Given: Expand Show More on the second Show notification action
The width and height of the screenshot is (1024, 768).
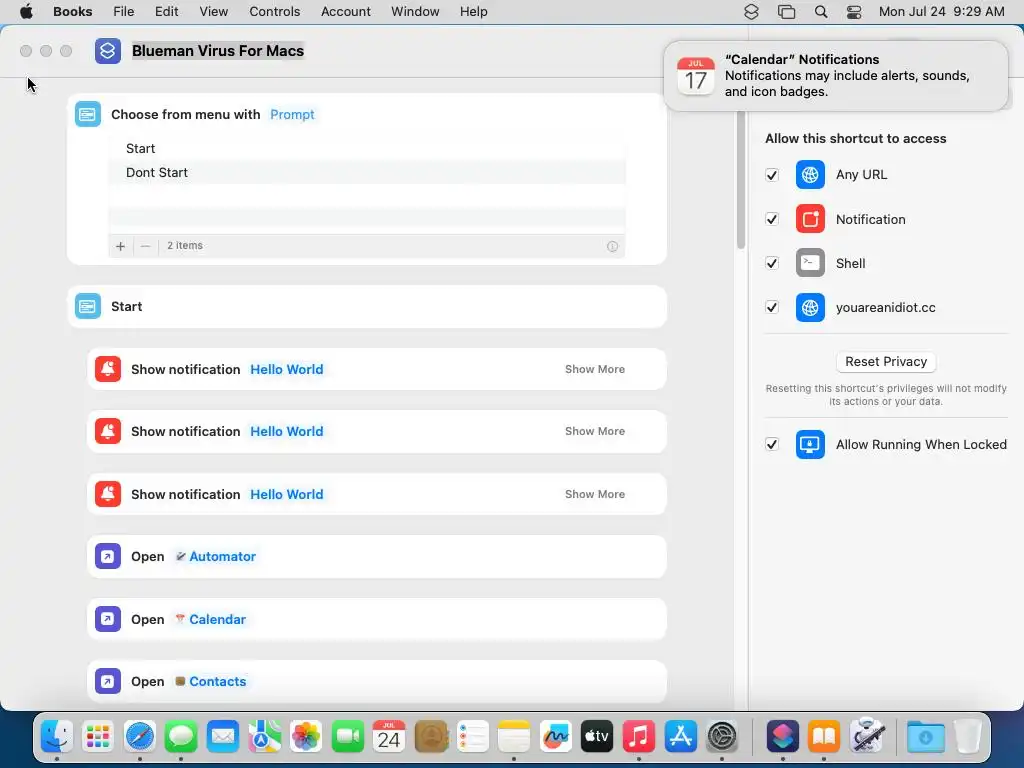Looking at the screenshot, I should [594, 431].
